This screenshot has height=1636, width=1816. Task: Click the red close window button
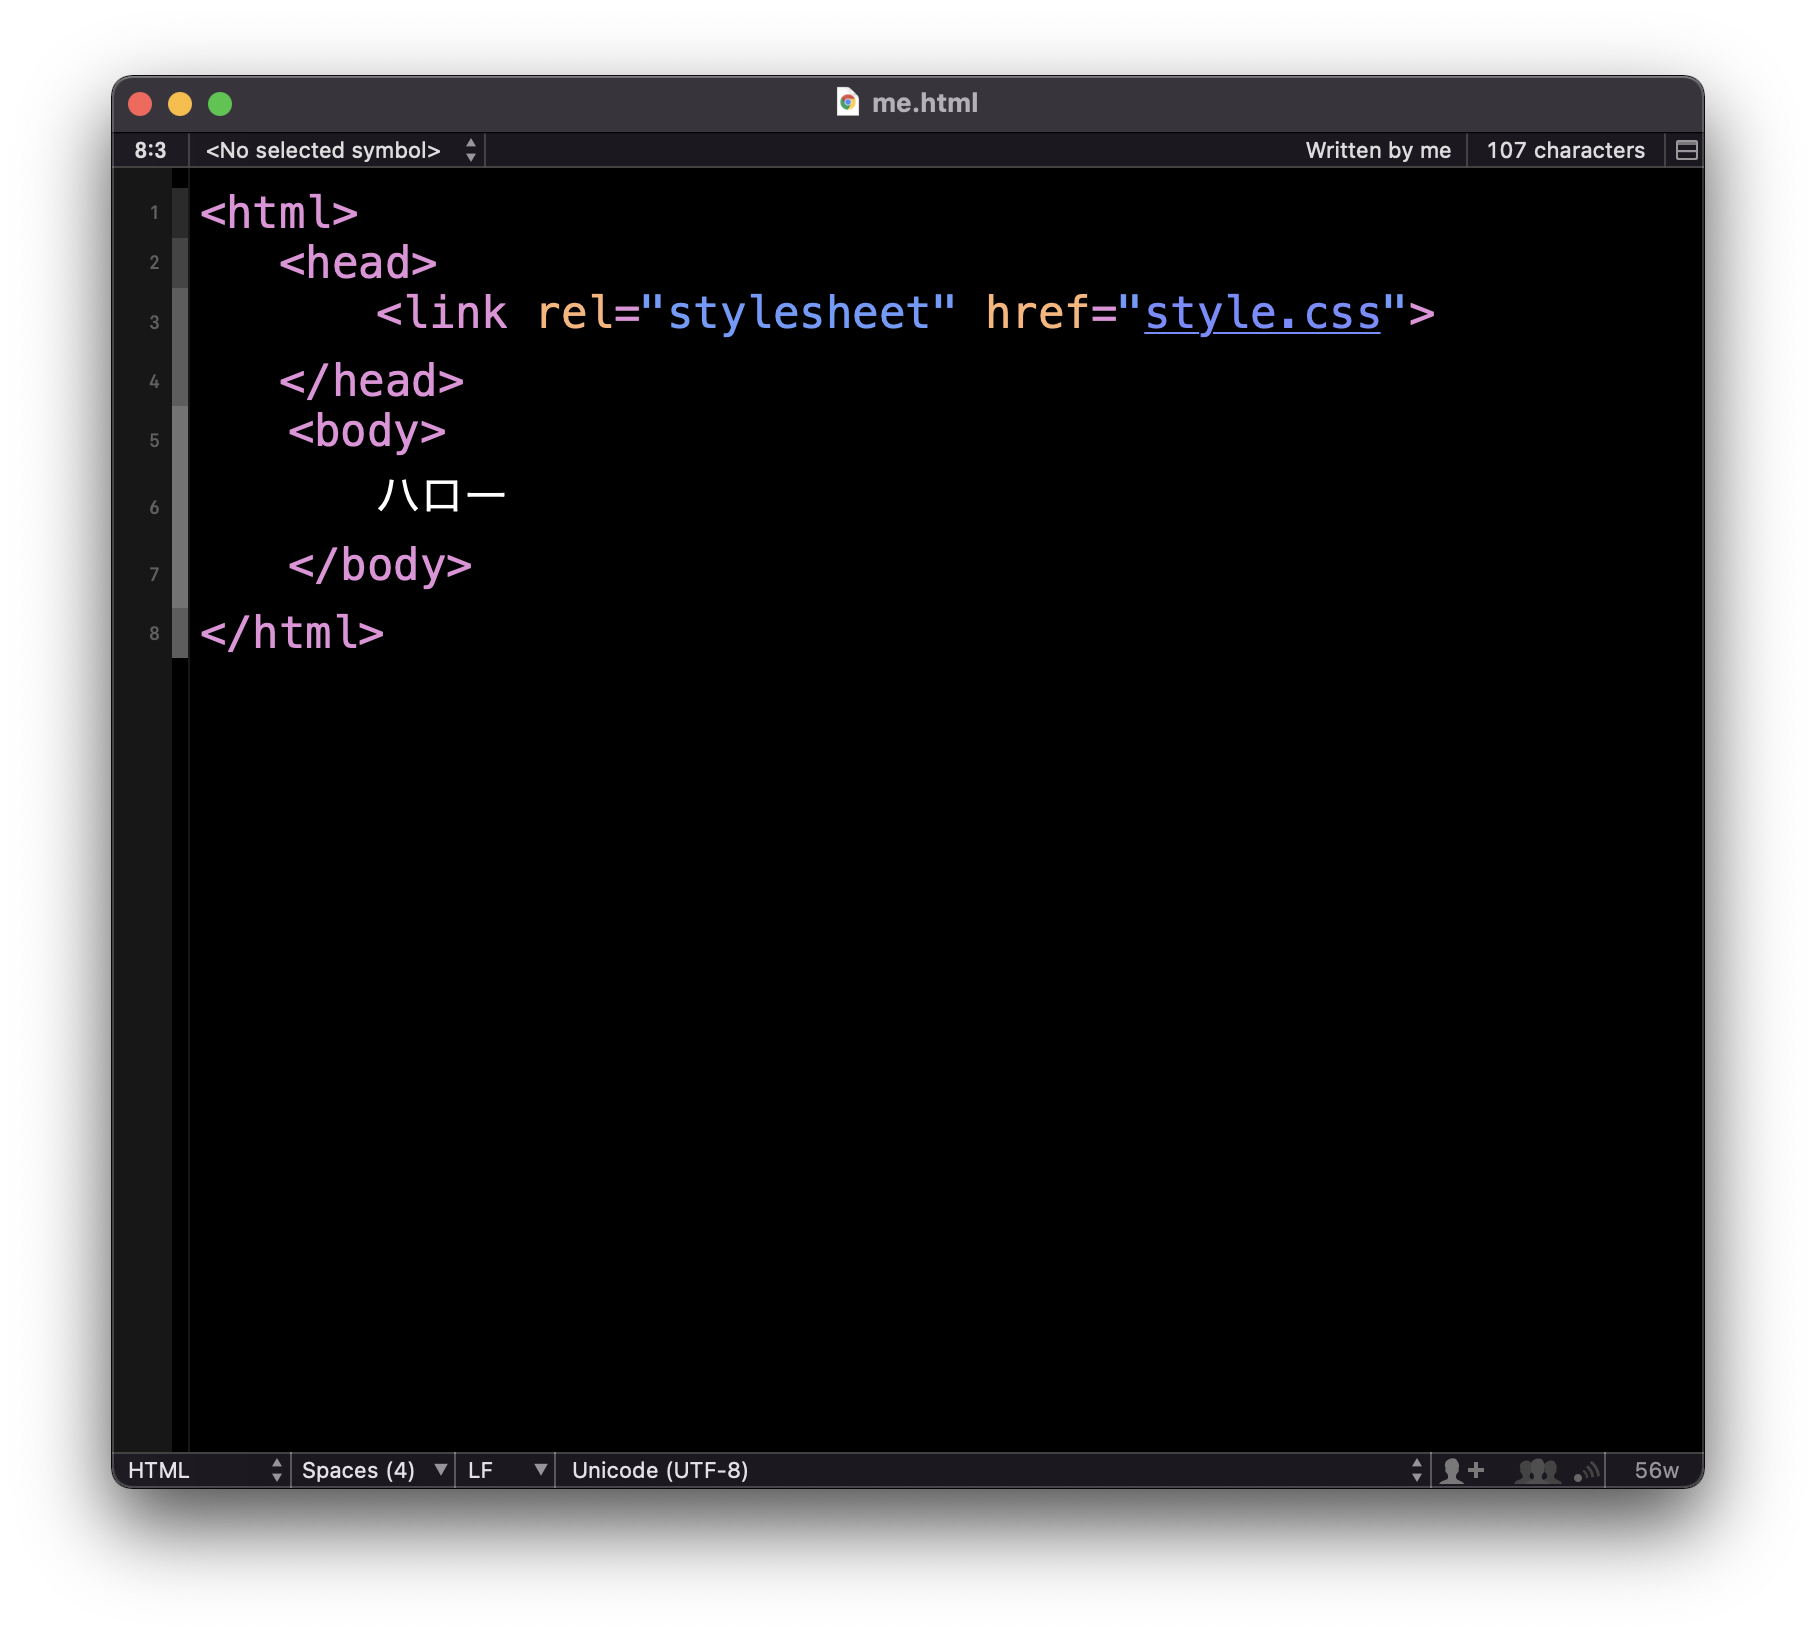pos(140,104)
